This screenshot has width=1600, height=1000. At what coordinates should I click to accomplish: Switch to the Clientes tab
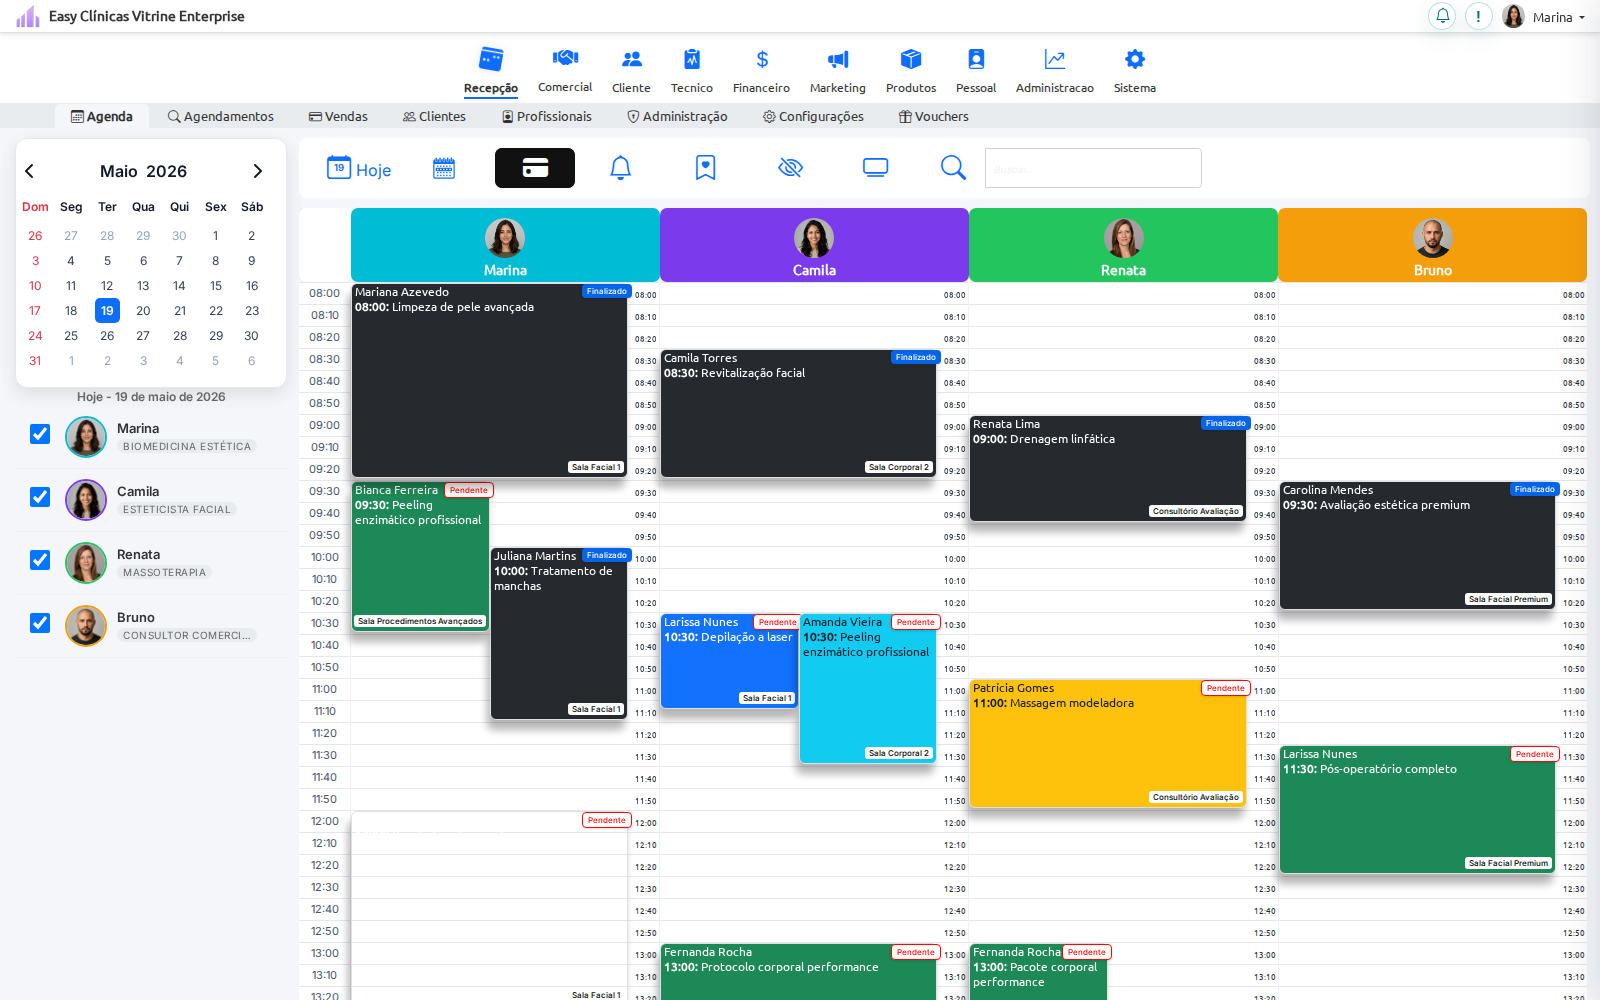click(x=435, y=116)
